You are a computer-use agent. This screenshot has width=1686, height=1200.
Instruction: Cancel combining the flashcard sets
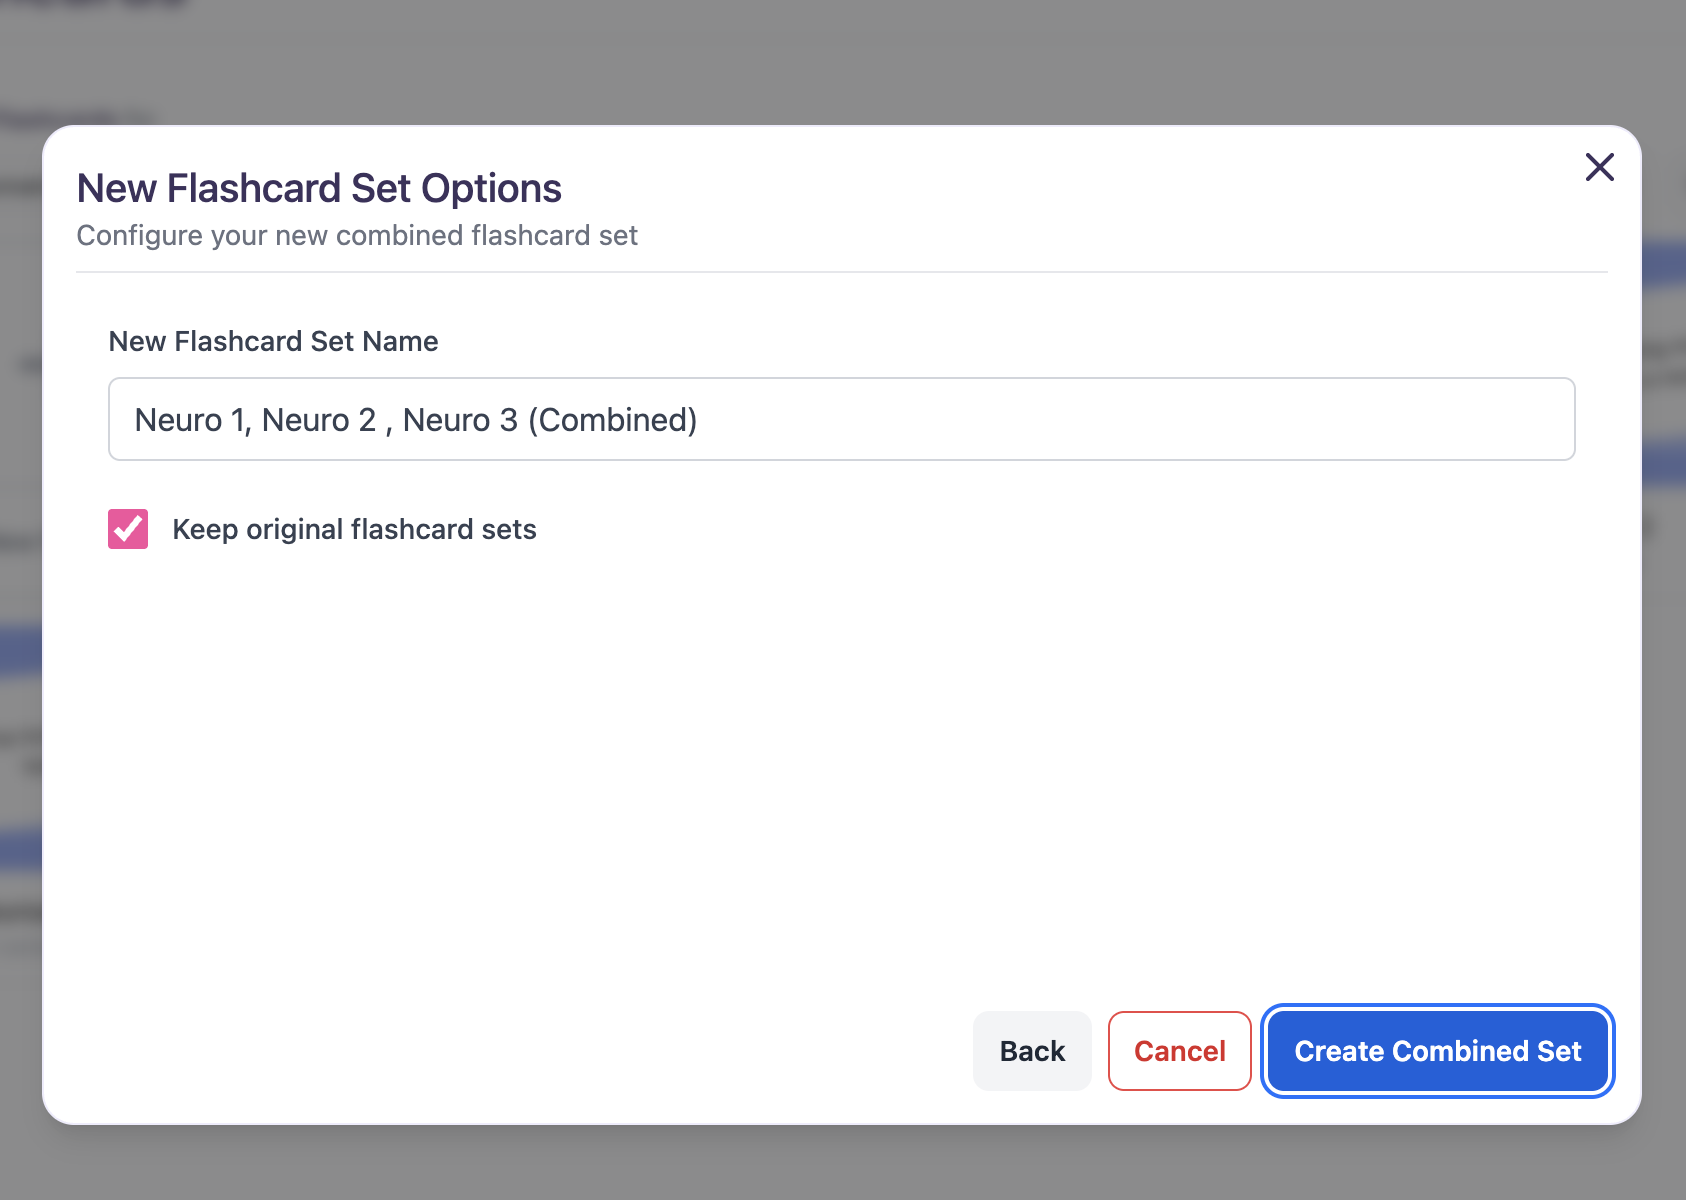[1180, 1051]
